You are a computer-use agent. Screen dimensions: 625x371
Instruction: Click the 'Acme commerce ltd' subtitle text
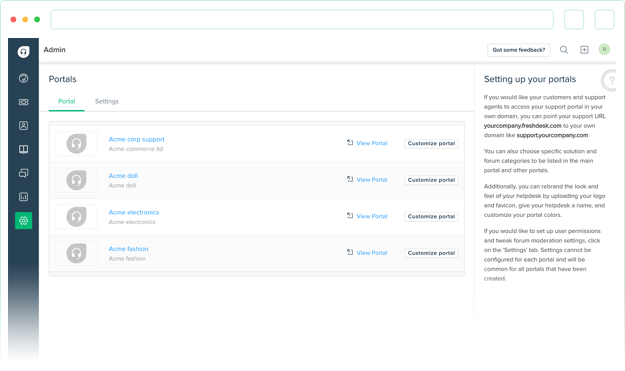136,149
